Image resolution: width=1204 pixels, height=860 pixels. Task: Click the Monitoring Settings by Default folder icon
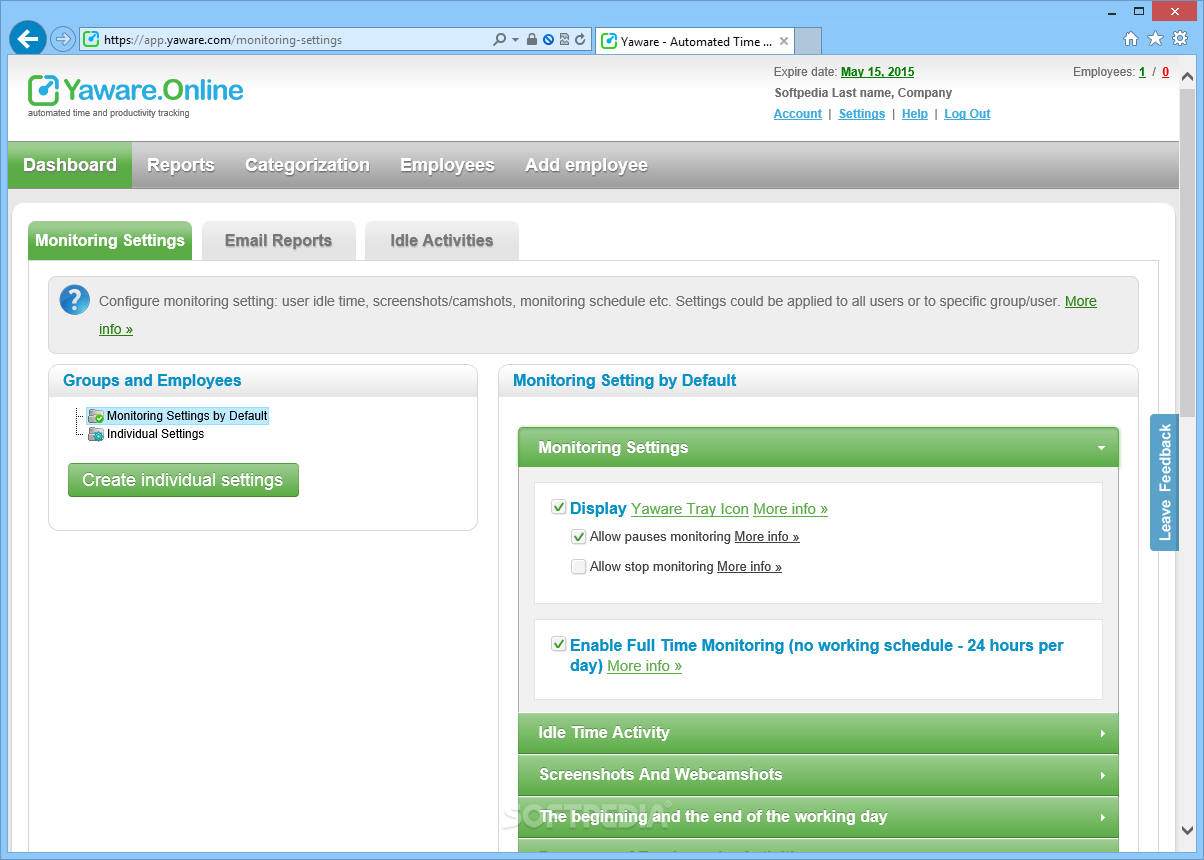pos(96,416)
